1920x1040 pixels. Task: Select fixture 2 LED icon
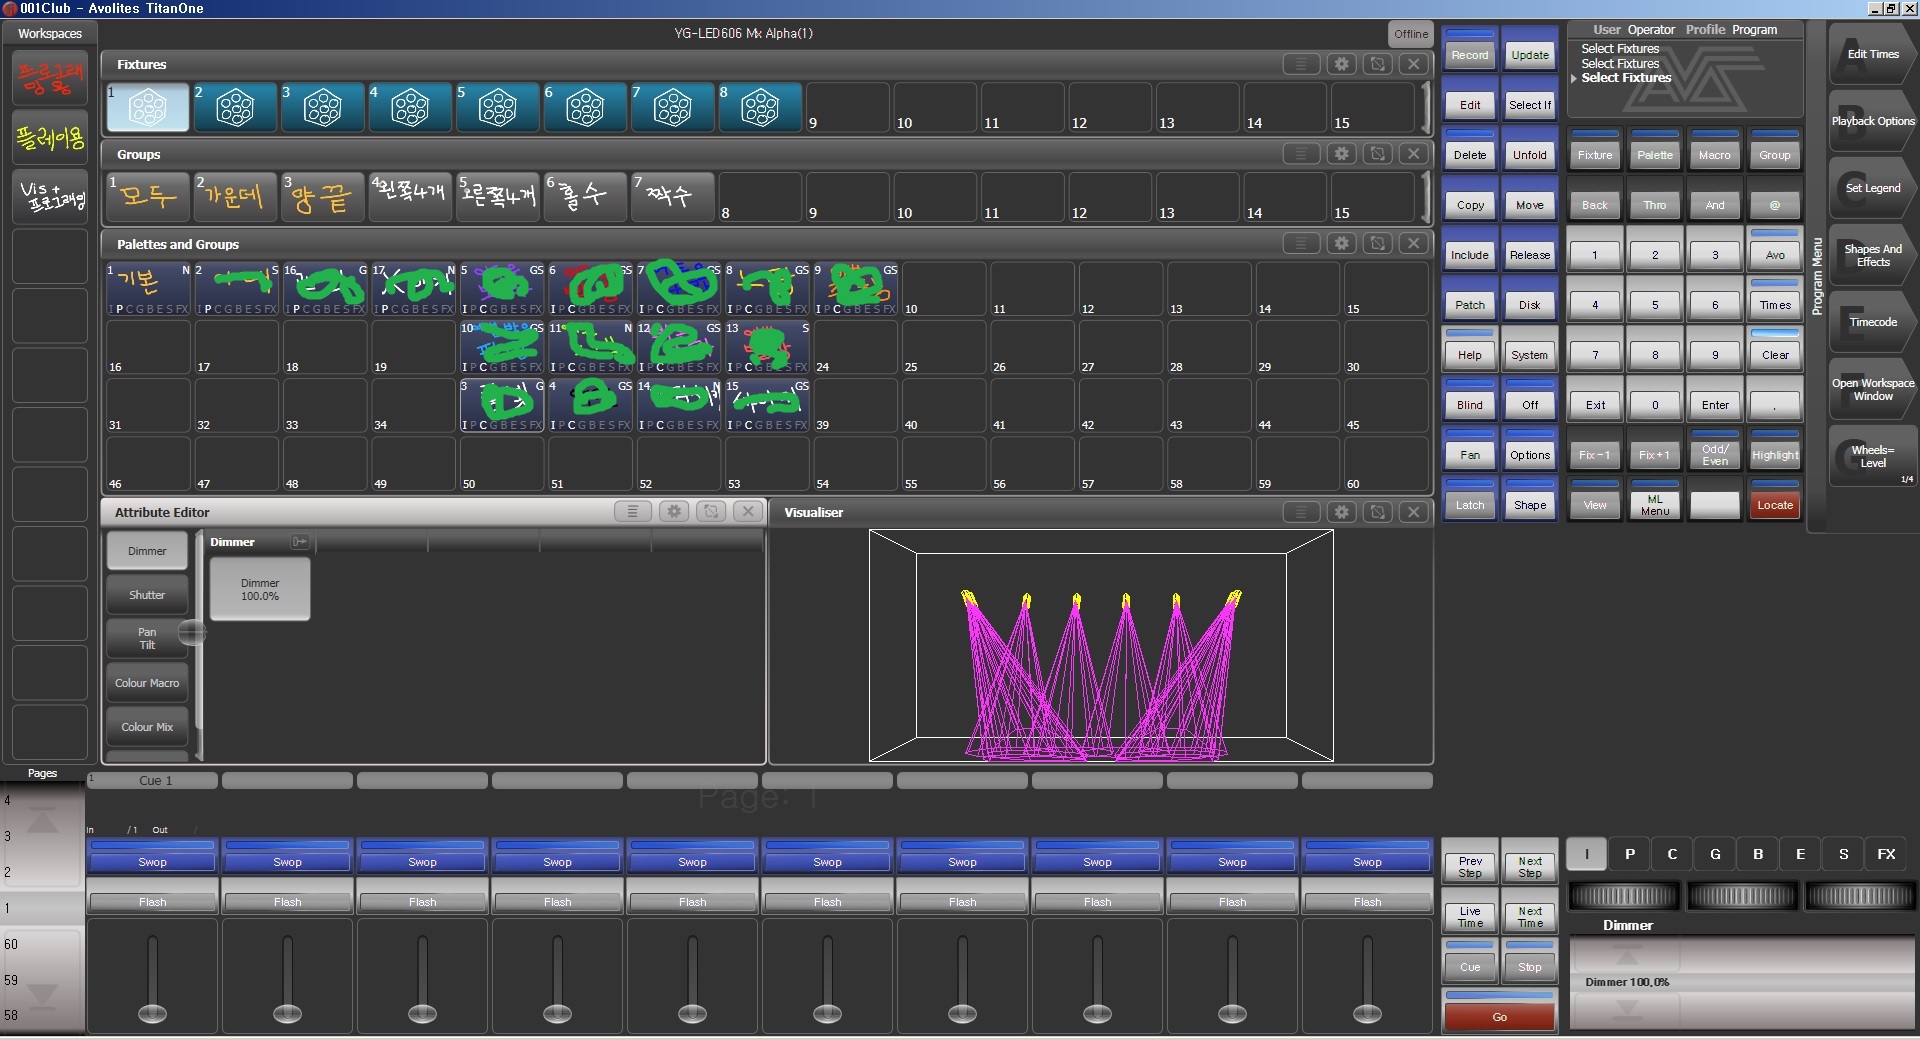235,107
